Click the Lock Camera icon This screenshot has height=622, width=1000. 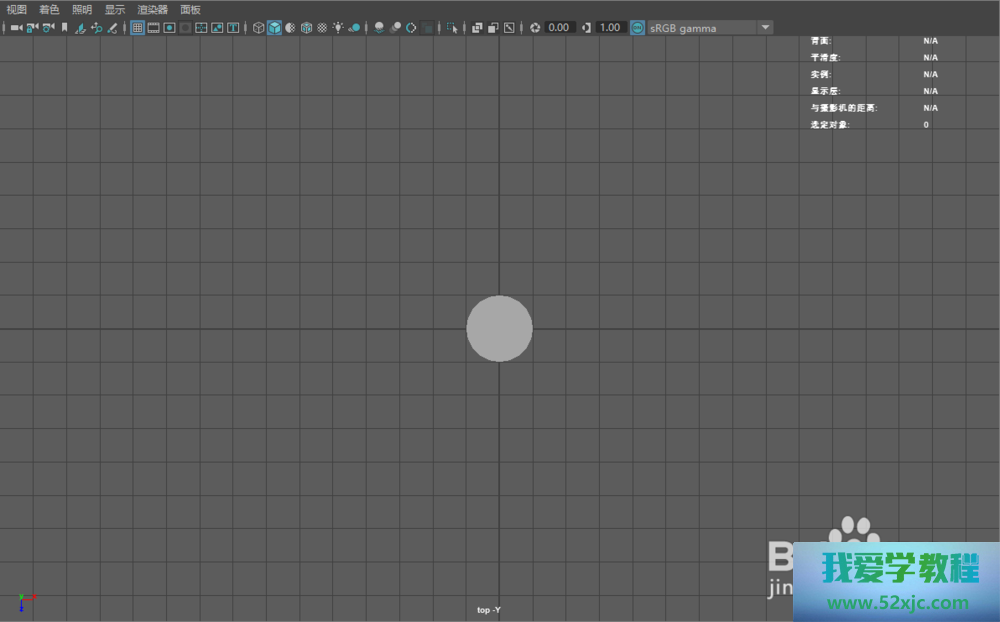pyautogui.click(x=32, y=28)
